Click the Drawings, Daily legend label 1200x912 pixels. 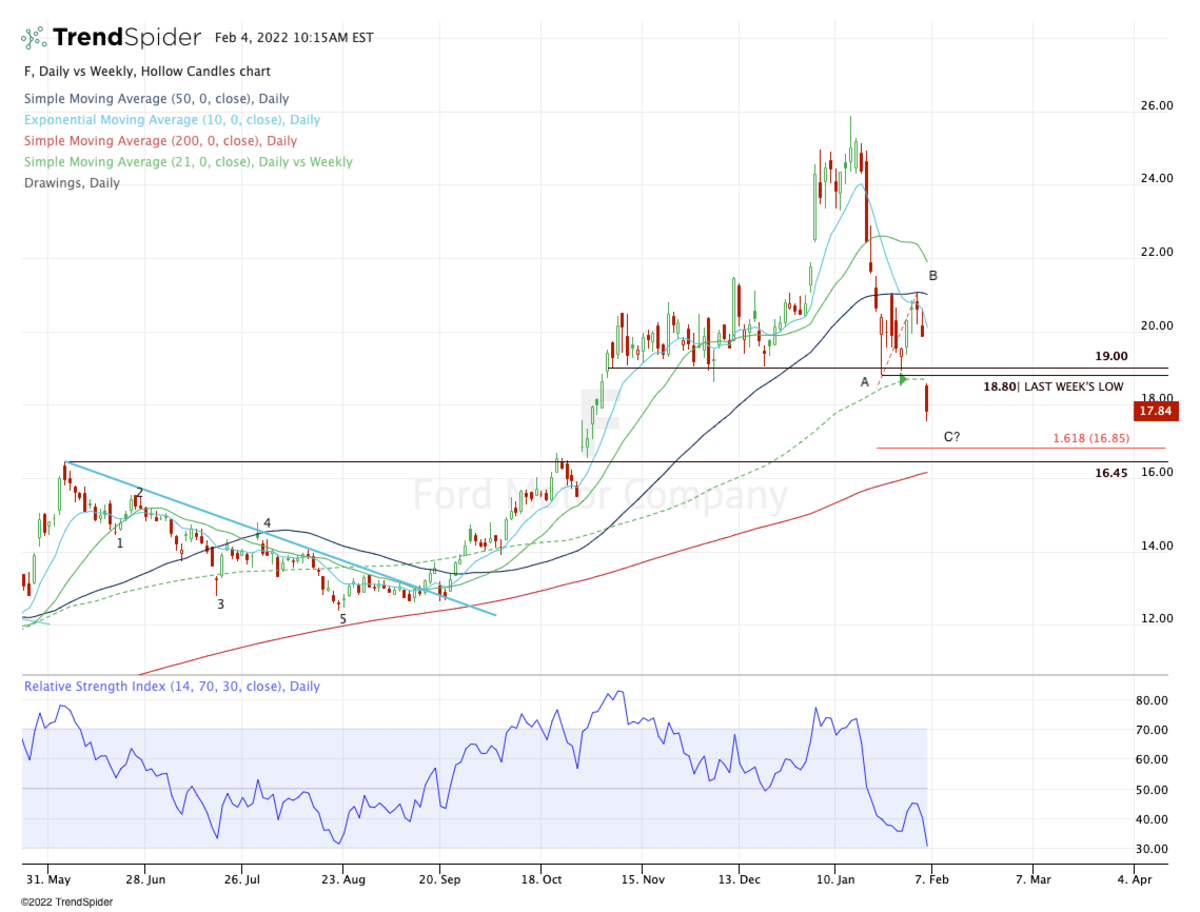click(x=71, y=183)
